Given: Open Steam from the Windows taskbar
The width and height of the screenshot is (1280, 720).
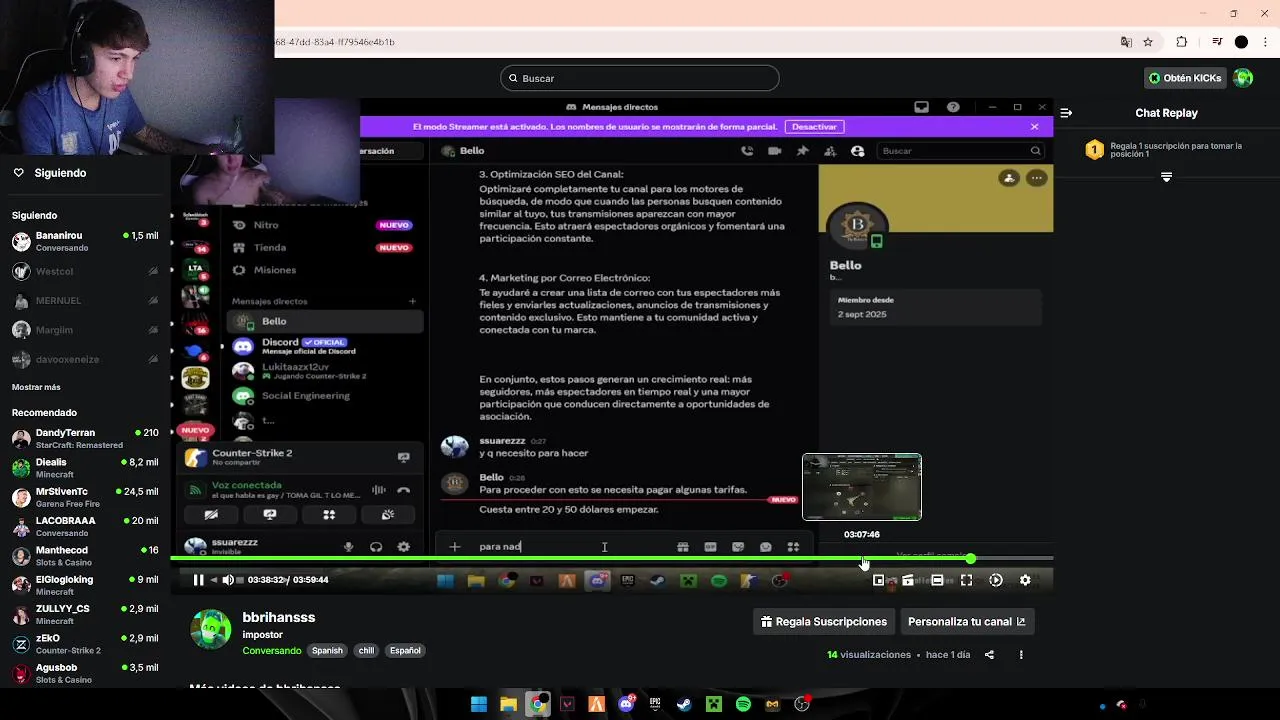Looking at the screenshot, I should [684, 704].
